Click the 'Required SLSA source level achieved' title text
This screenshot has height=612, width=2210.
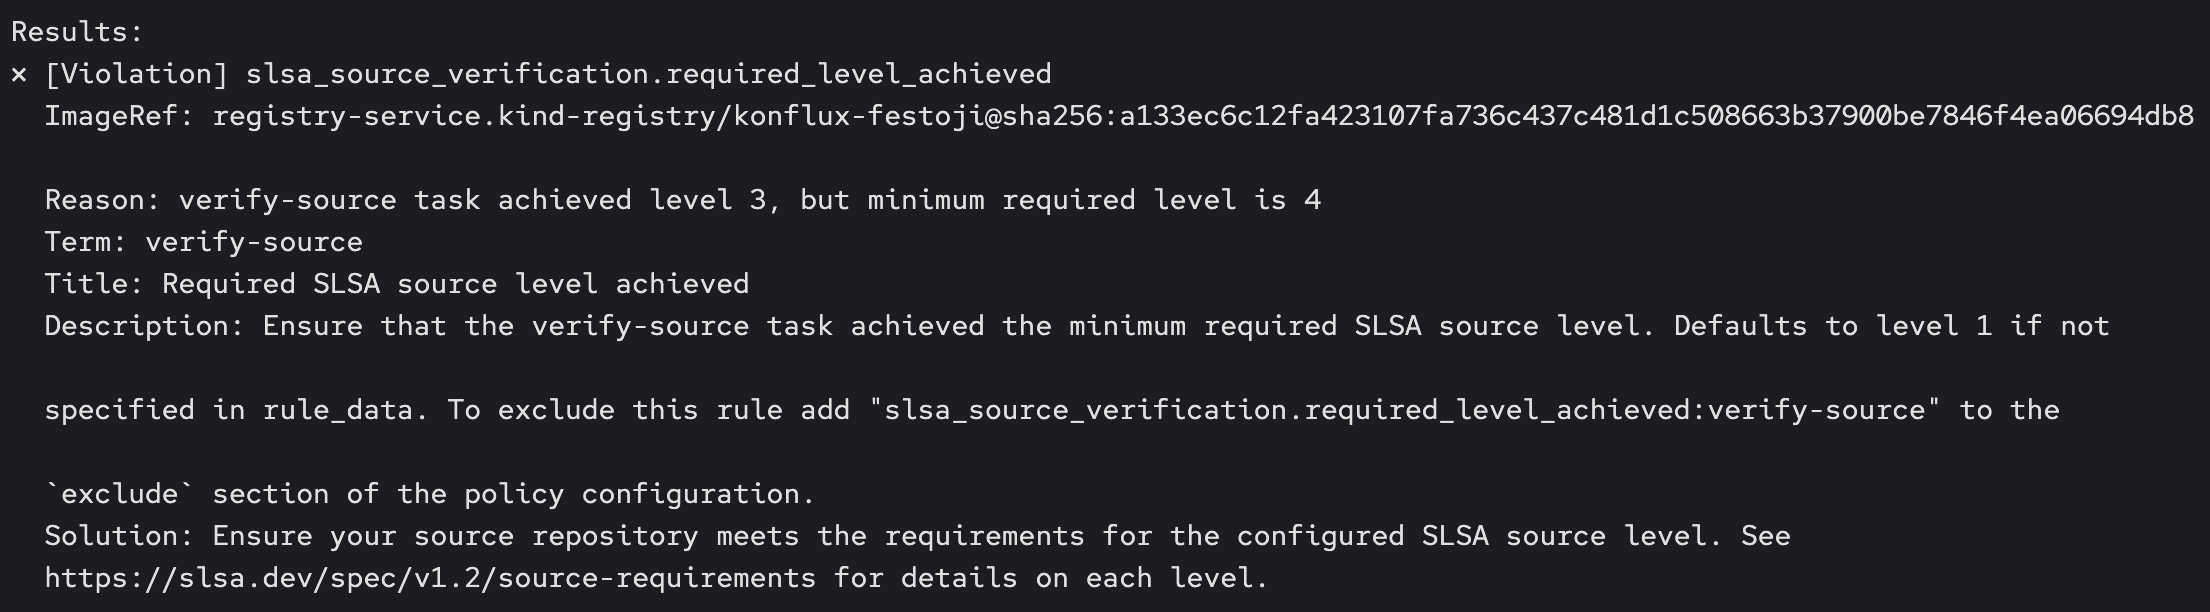pyautogui.click(x=455, y=284)
